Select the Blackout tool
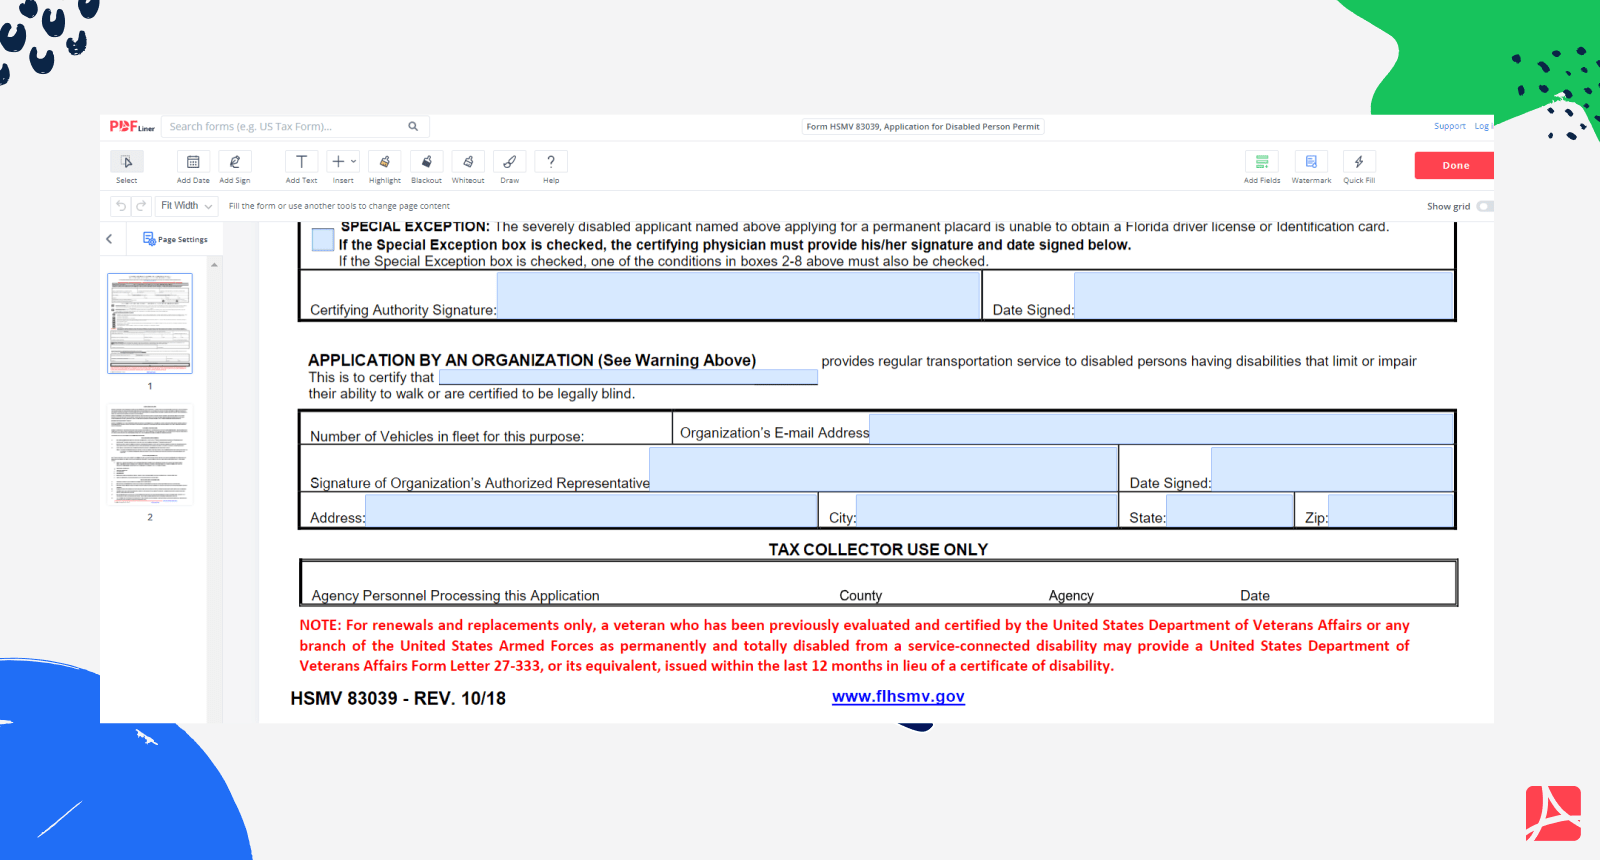 426,163
